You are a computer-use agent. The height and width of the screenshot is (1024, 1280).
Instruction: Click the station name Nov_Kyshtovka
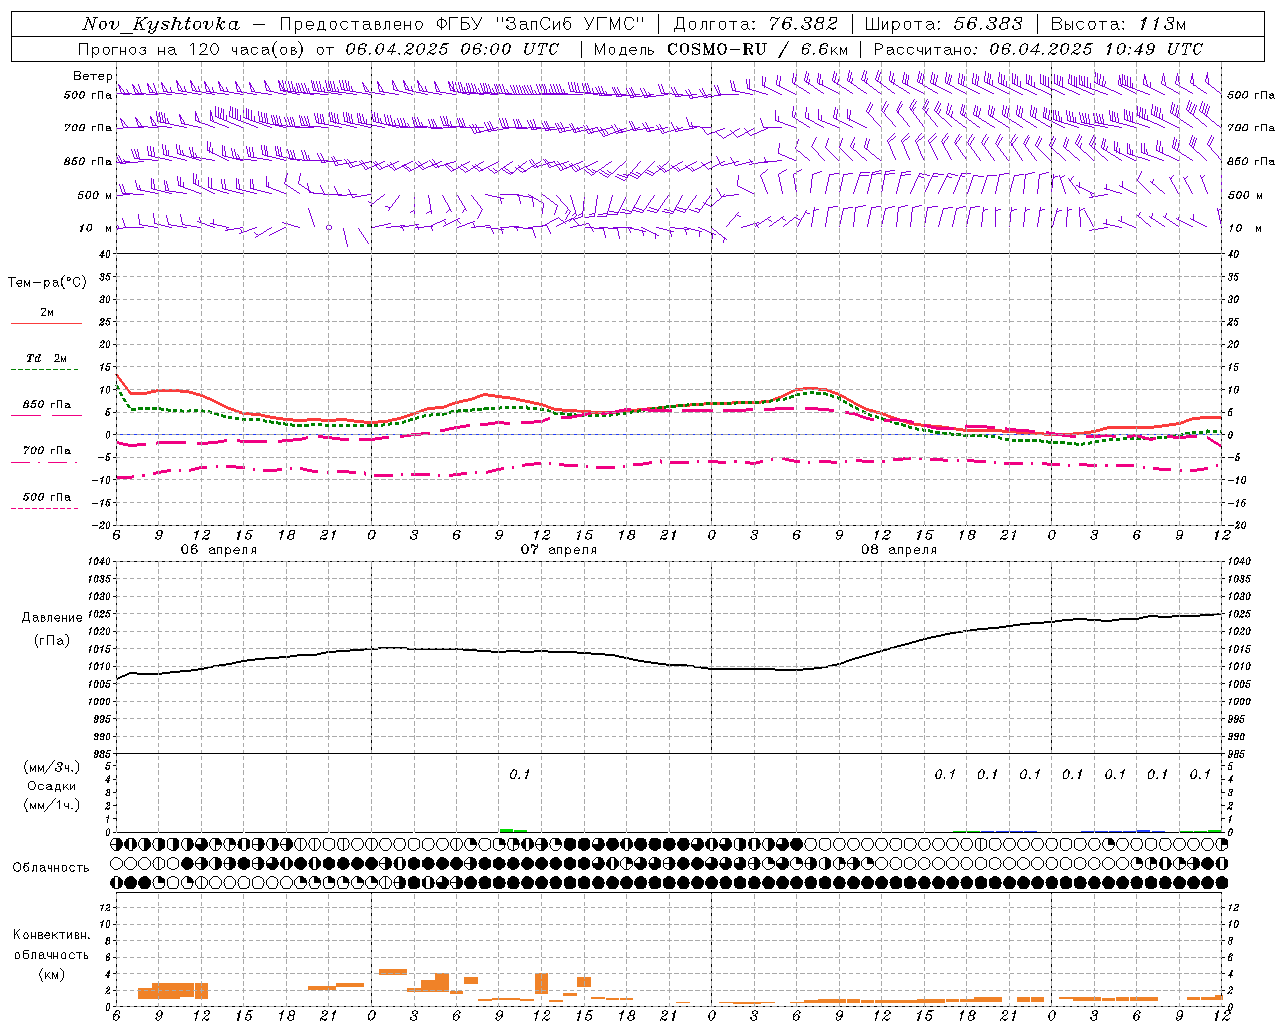[x=161, y=24]
